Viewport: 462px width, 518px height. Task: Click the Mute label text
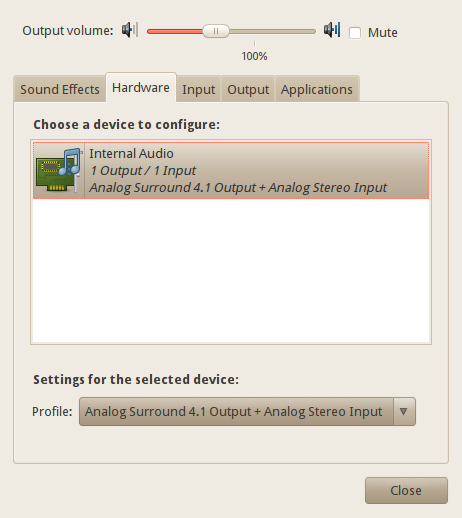[382, 33]
